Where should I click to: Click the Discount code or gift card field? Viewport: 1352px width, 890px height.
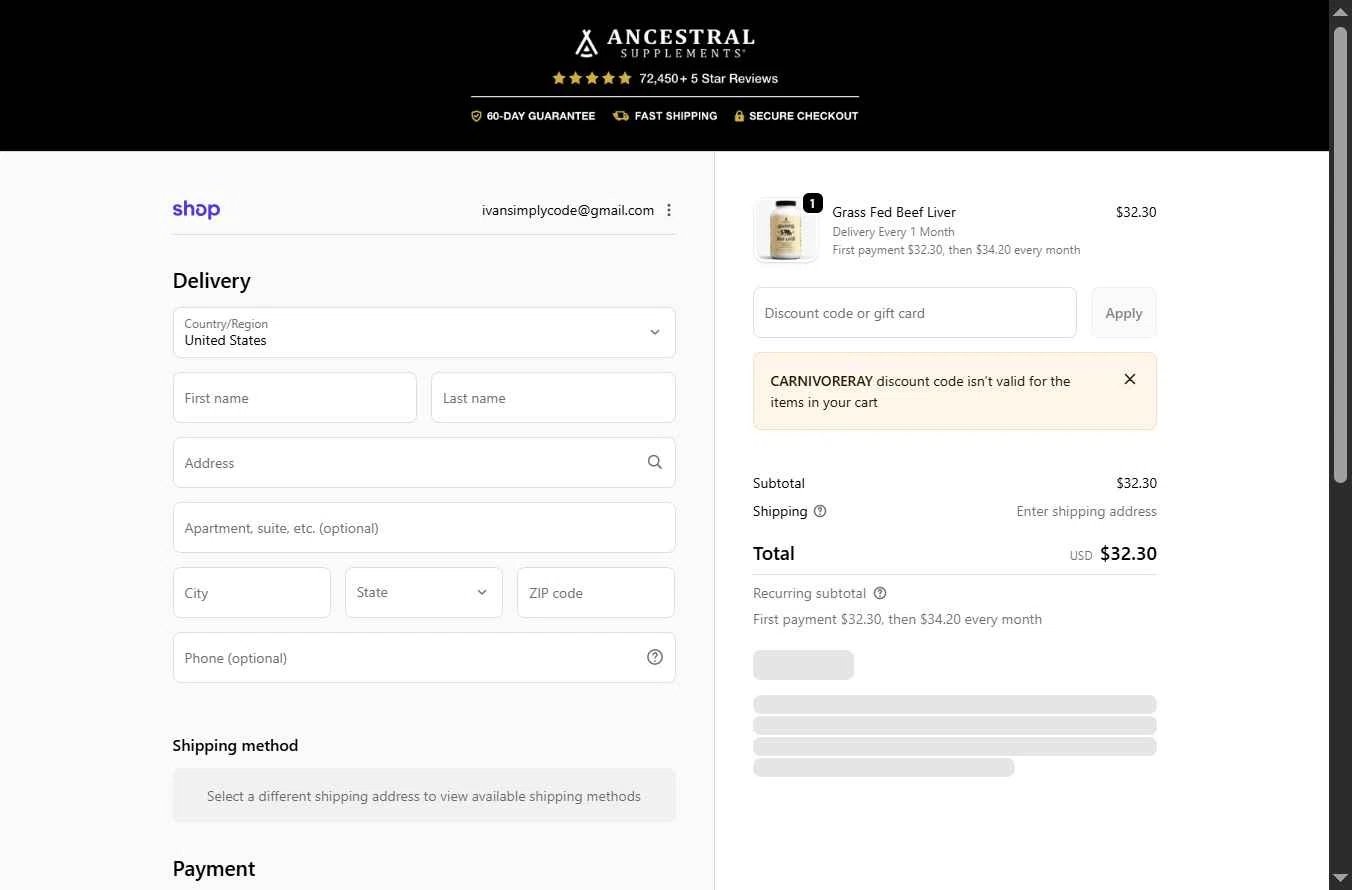pos(915,313)
